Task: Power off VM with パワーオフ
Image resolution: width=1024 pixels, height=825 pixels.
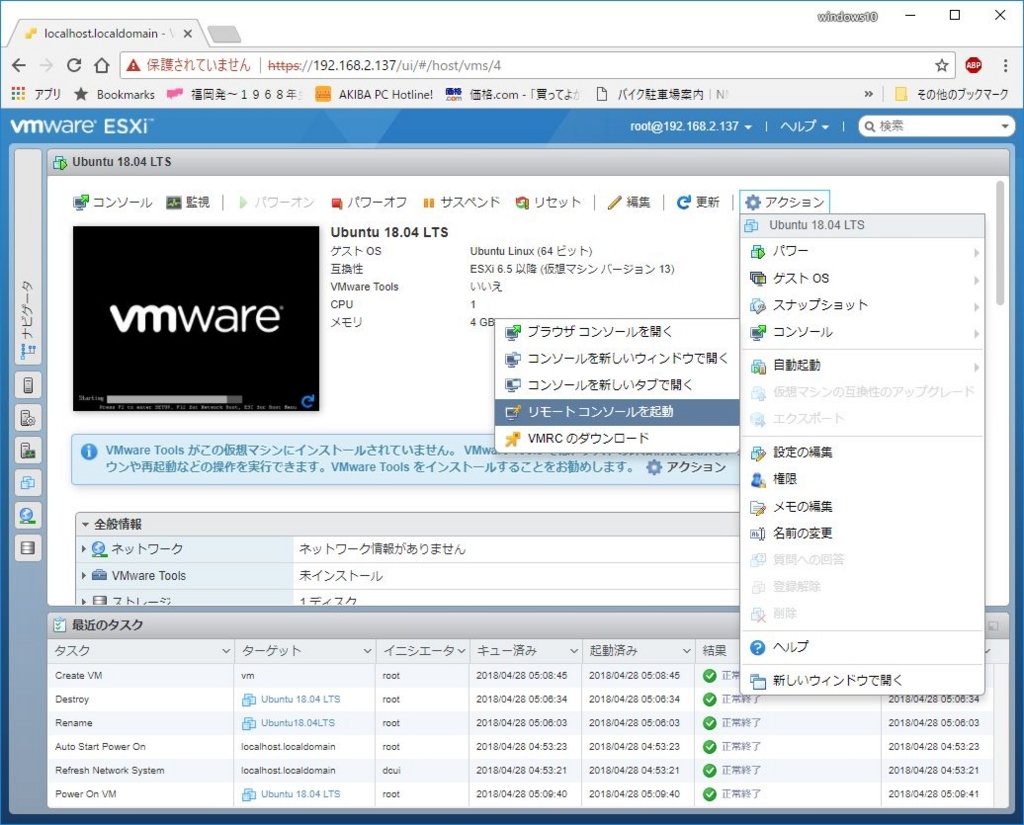Action: click(369, 202)
